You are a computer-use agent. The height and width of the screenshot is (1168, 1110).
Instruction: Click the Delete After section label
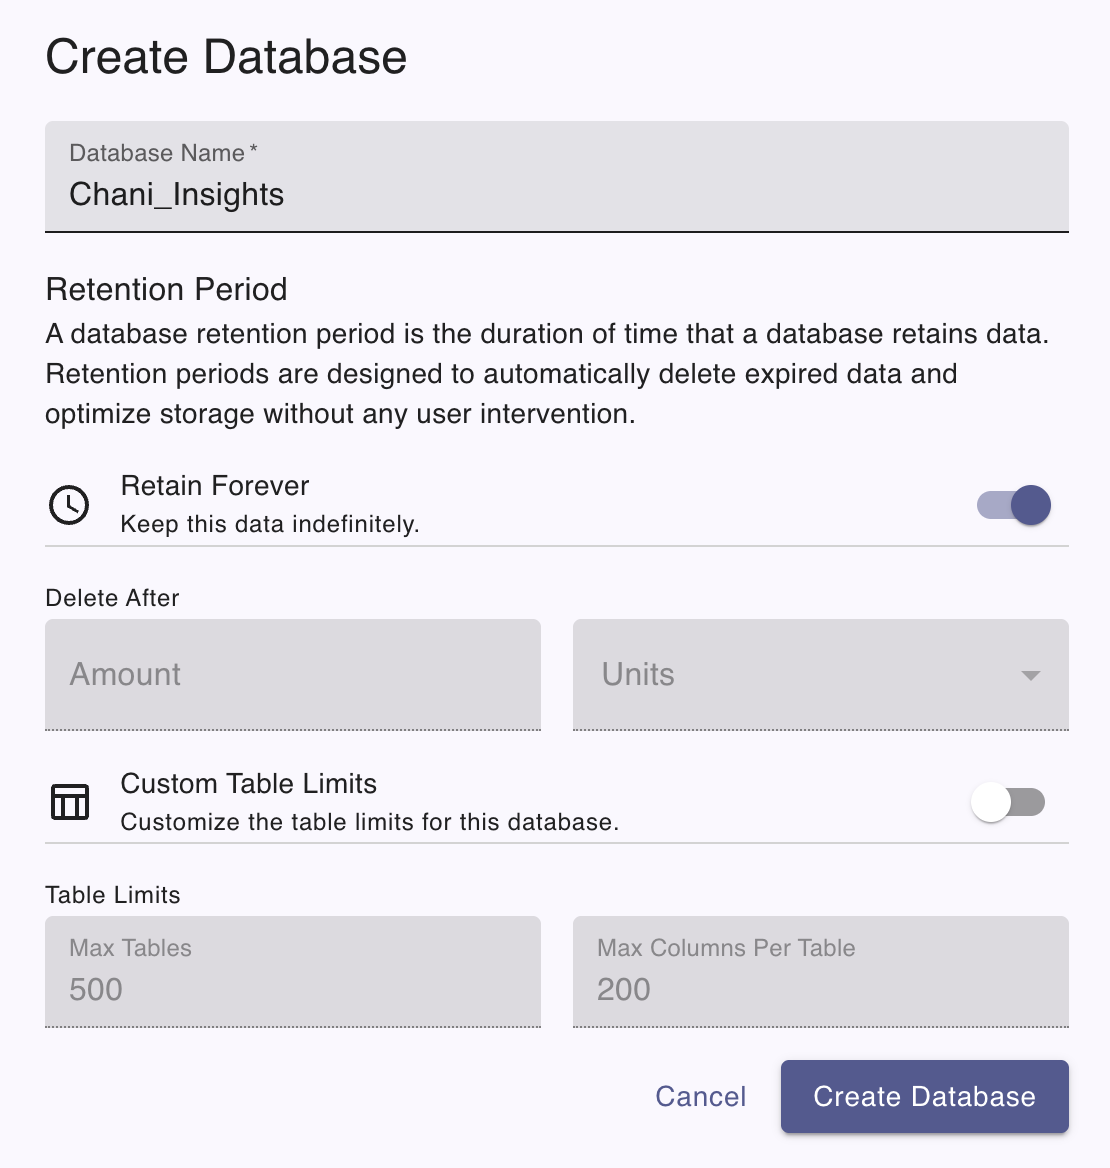pos(111,598)
